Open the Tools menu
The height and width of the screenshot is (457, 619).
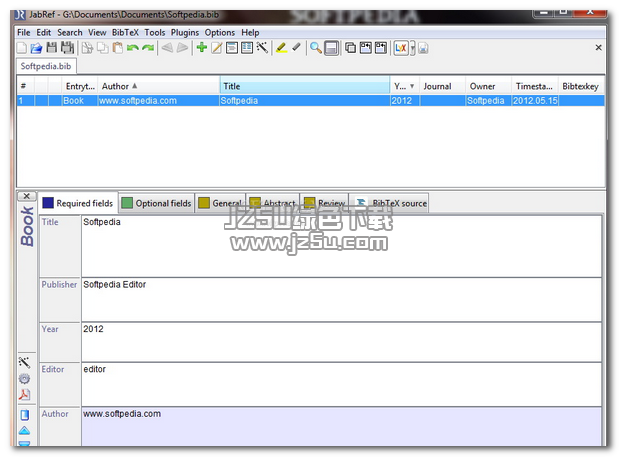click(155, 32)
